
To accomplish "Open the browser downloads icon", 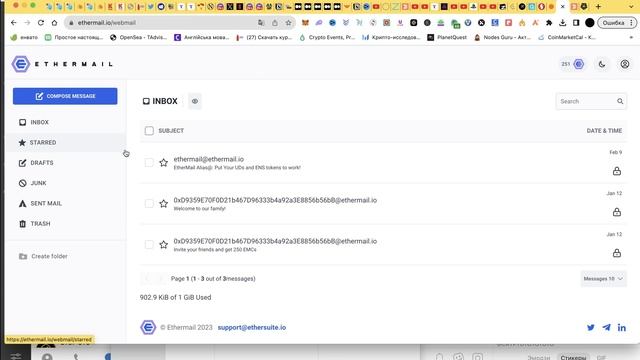I will coord(562,23).
